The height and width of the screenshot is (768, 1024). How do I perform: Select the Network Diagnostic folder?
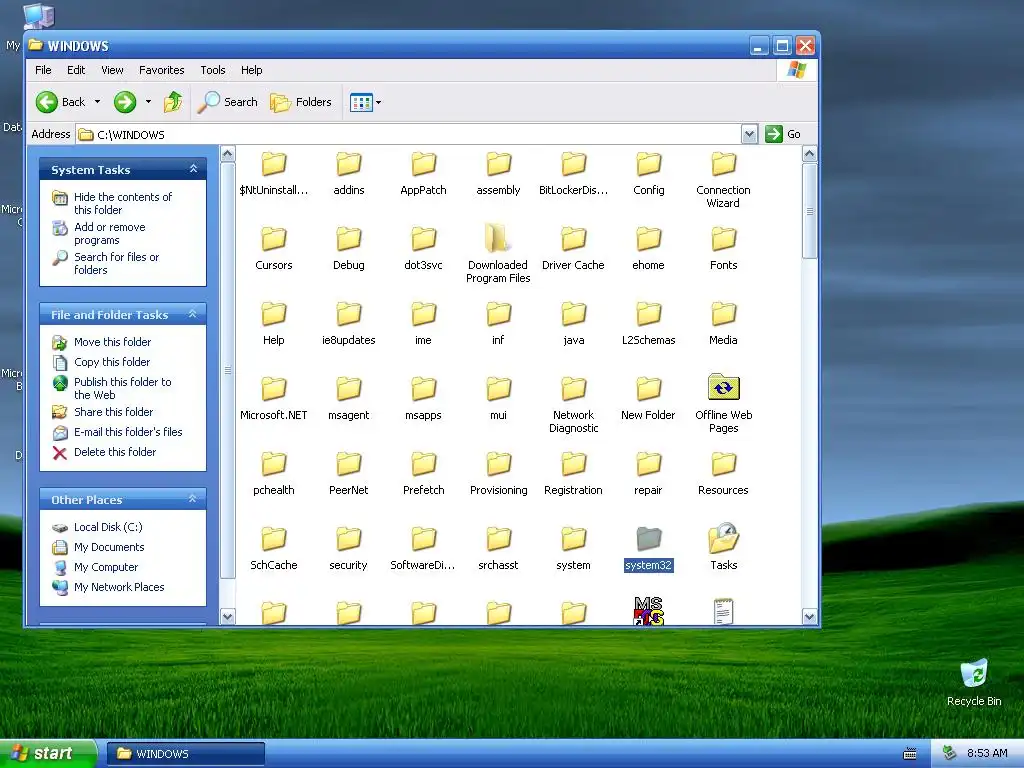[573, 404]
